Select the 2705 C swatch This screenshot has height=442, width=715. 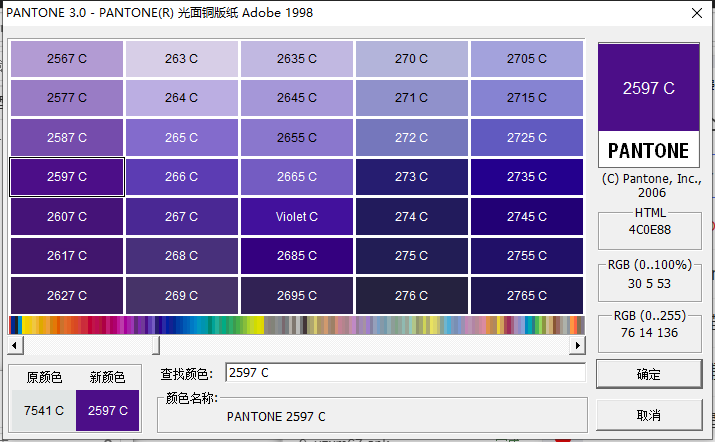[x=526, y=59]
